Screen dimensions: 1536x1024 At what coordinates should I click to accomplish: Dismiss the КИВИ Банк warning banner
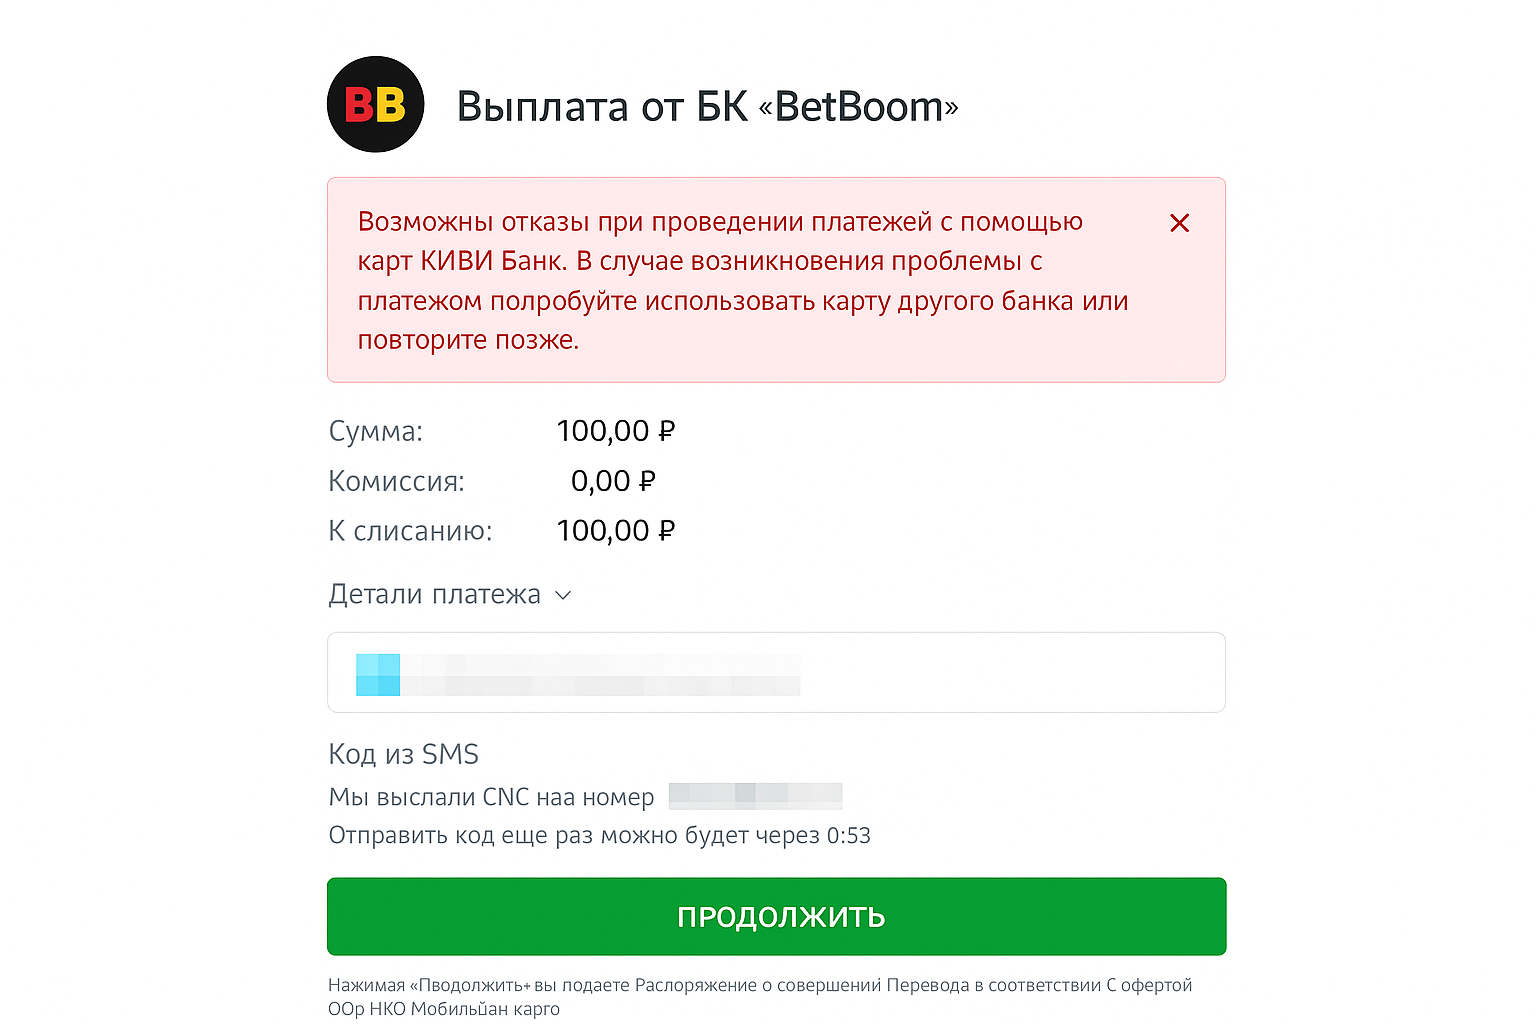tap(1180, 223)
